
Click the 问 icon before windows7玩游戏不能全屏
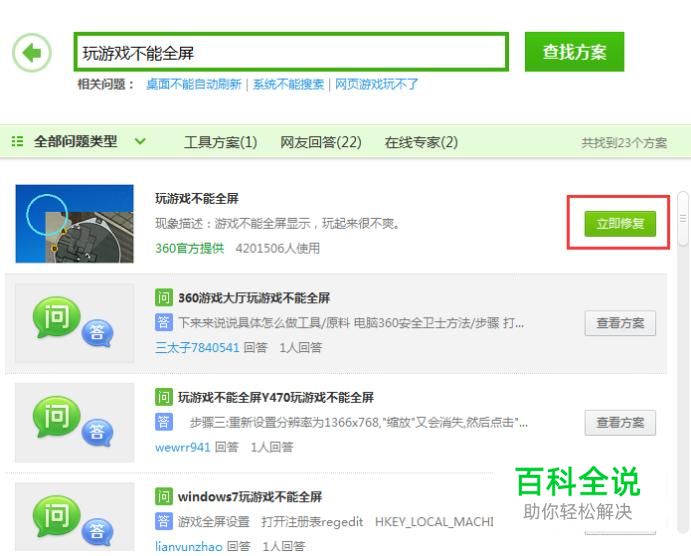[163, 497]
